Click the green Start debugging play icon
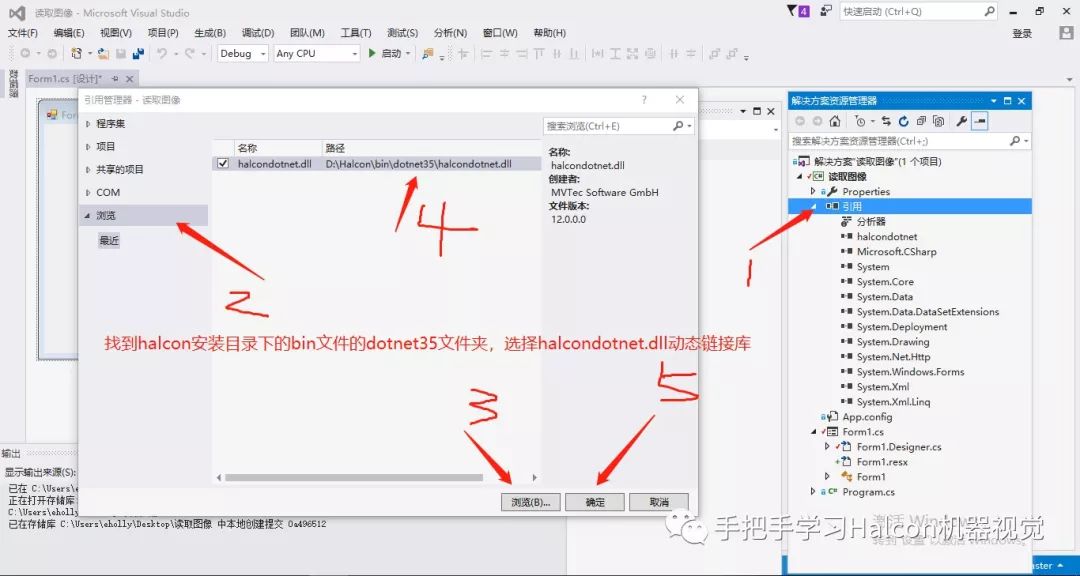 coord(372,53)
